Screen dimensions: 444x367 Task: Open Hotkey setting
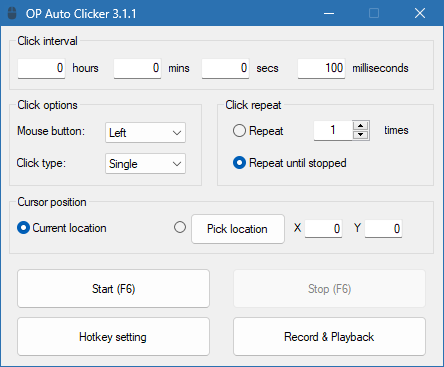pyautogui.click(x=113, y=337)
